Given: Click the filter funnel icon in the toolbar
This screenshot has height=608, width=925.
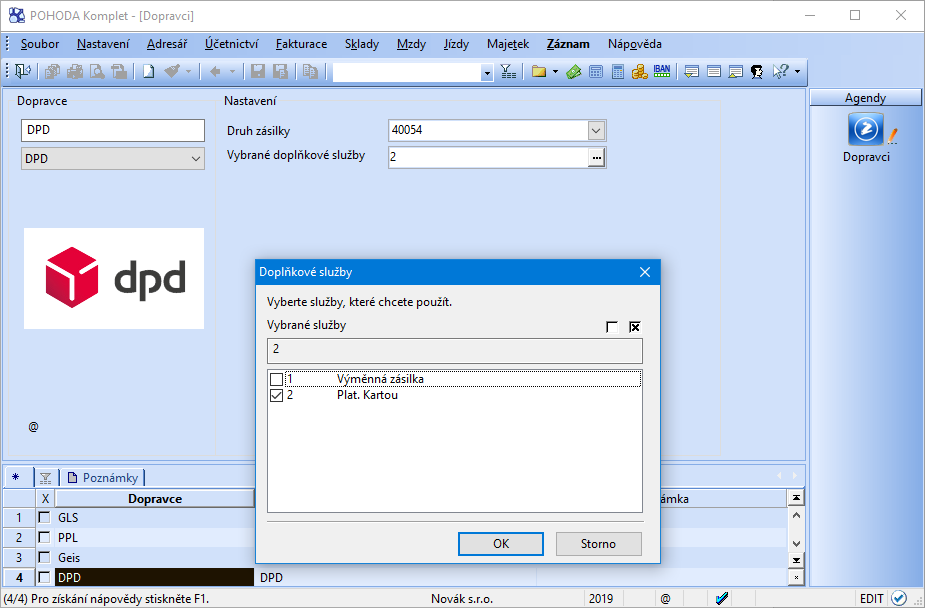Looking at the screenshot, I should click(x=509, y=72).
